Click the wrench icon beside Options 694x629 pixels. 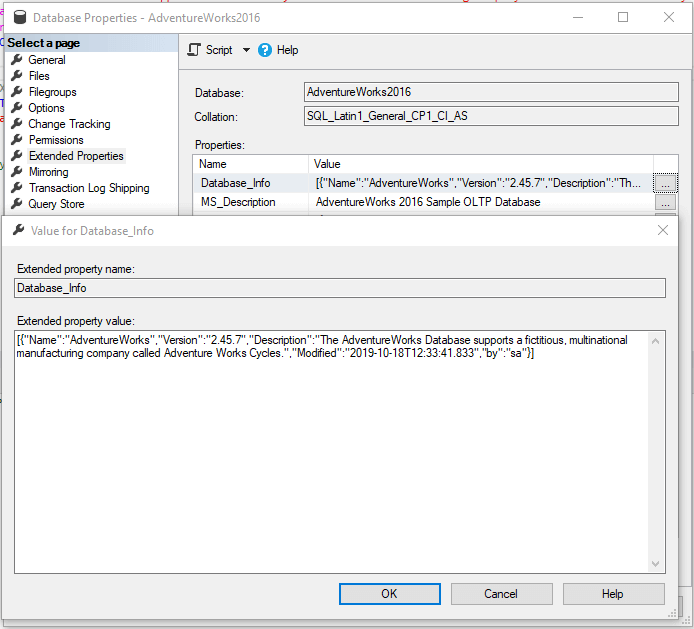(17, 107)
